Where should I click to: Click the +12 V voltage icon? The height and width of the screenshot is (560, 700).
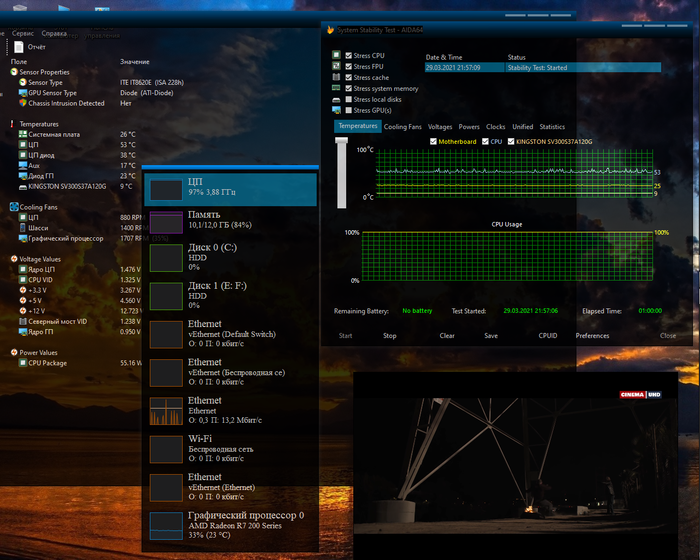coord(23,311)
